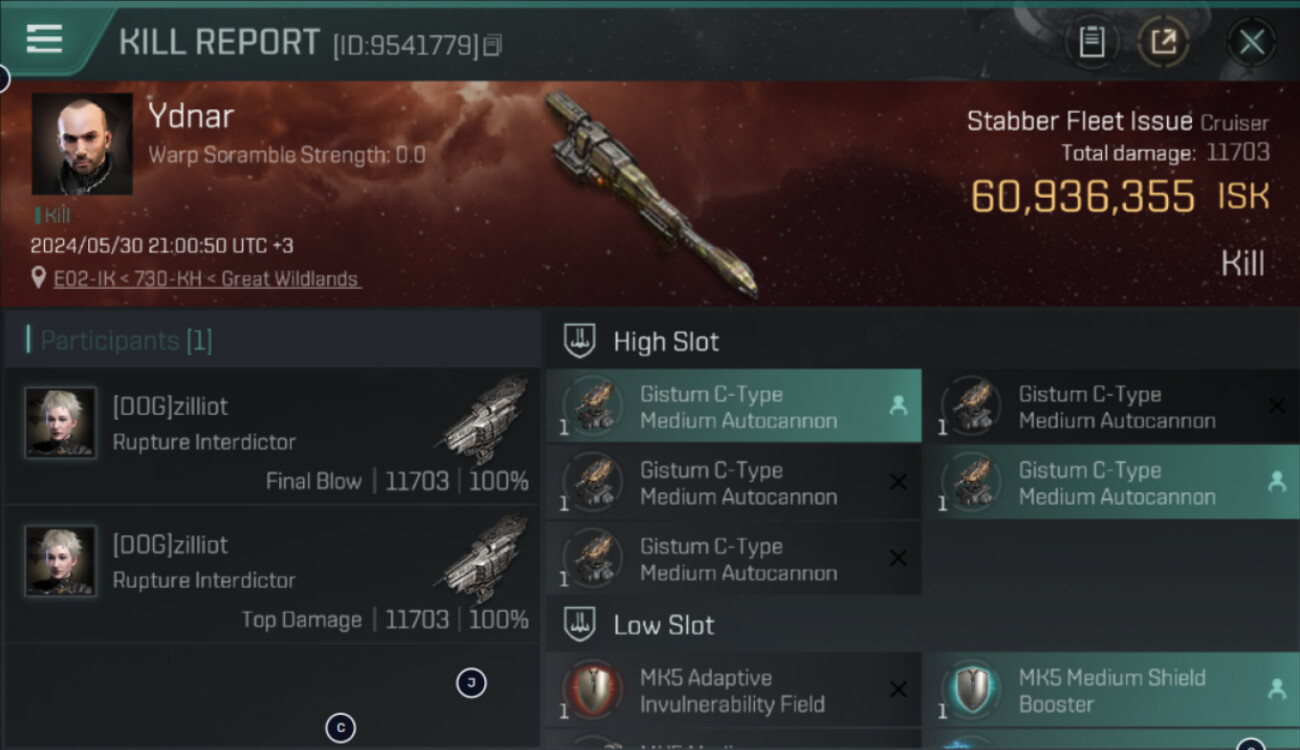Viewport: 1300px width, 750px height.
Task: Copy the kill report ID icon
Action: (491, 45)
